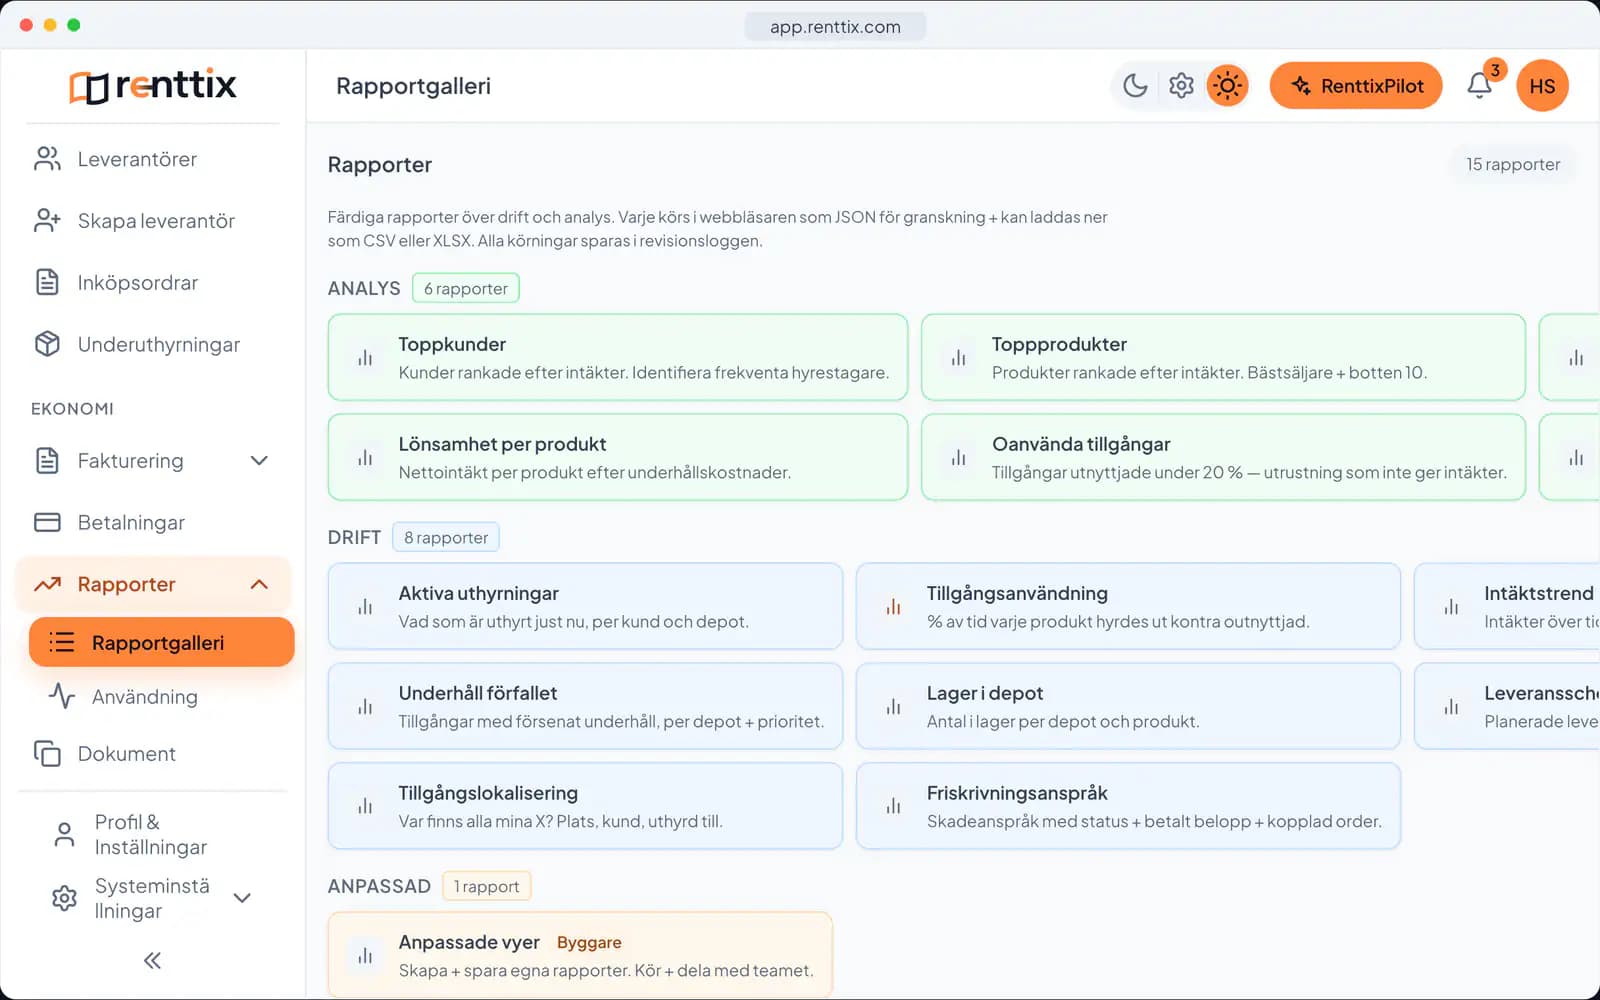Click the orange Tillgångsanvändning chart icon
The image size is (1600, 1000).
click(x=893, y=606)
